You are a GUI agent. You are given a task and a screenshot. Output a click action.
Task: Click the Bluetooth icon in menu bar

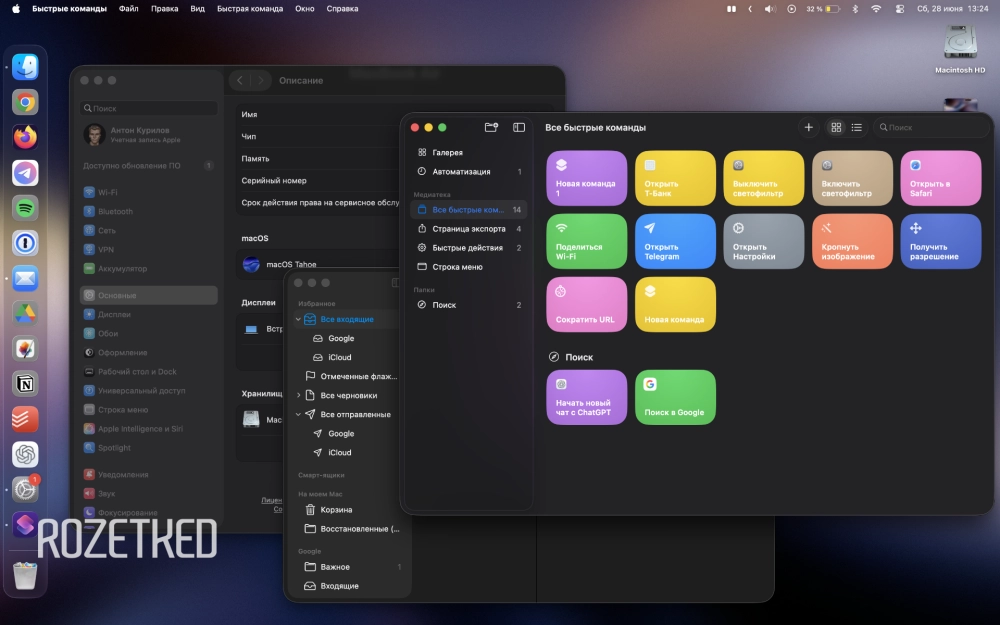(x=855, y=9)
